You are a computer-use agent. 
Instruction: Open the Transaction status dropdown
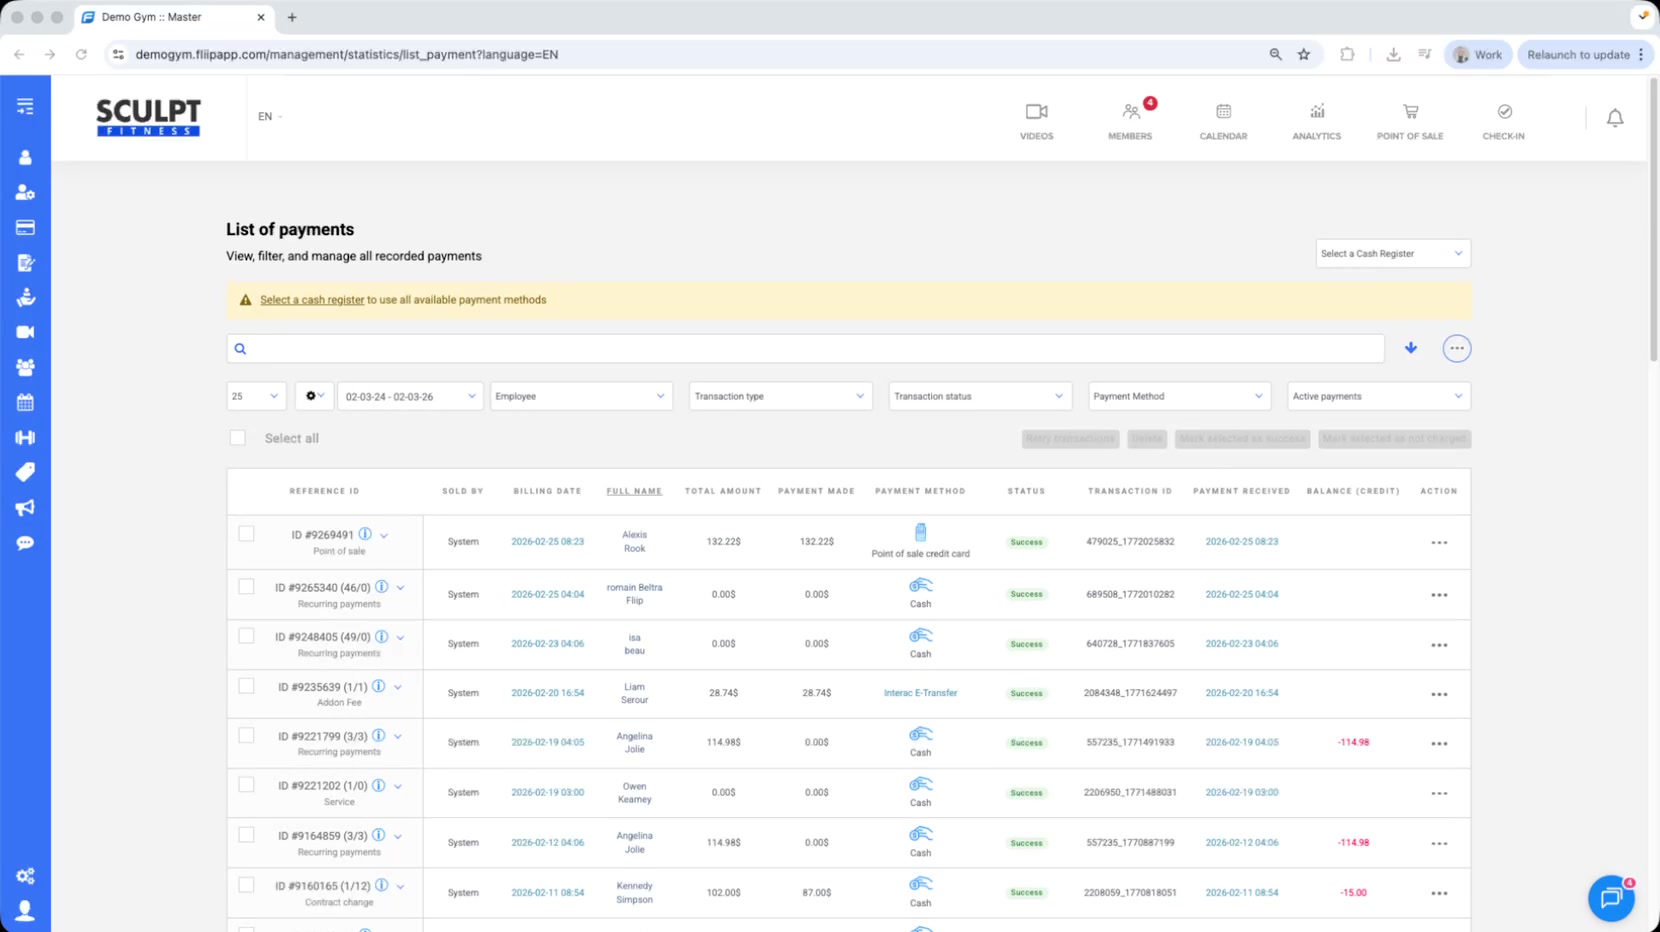click(979, 396)
